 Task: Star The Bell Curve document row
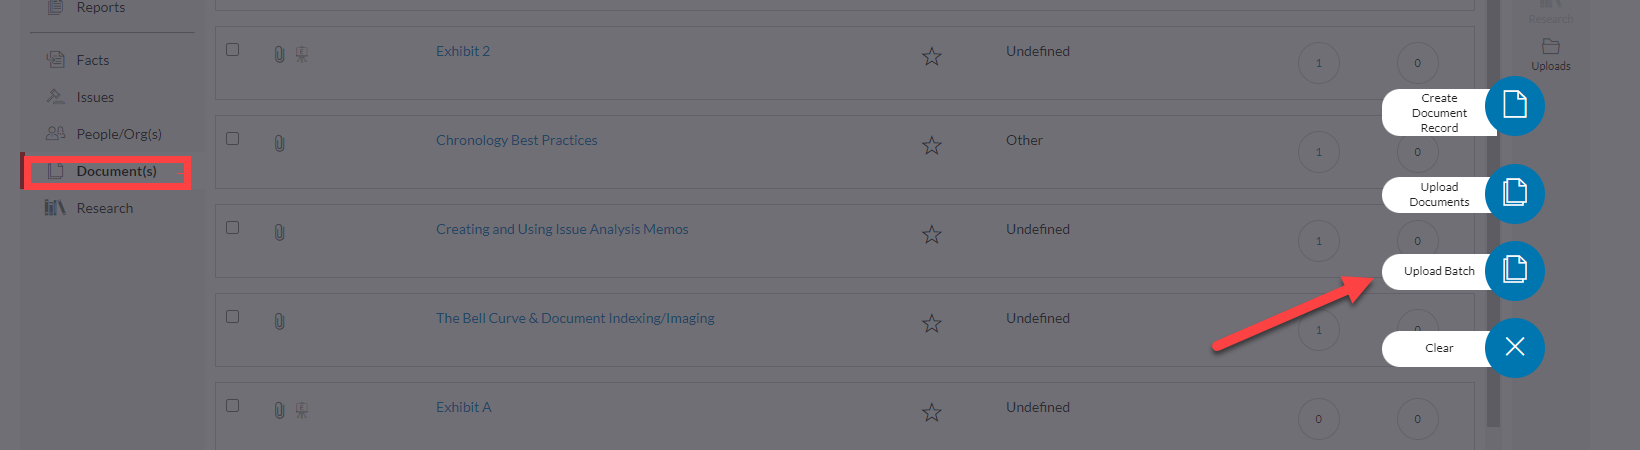click(931, 324)
